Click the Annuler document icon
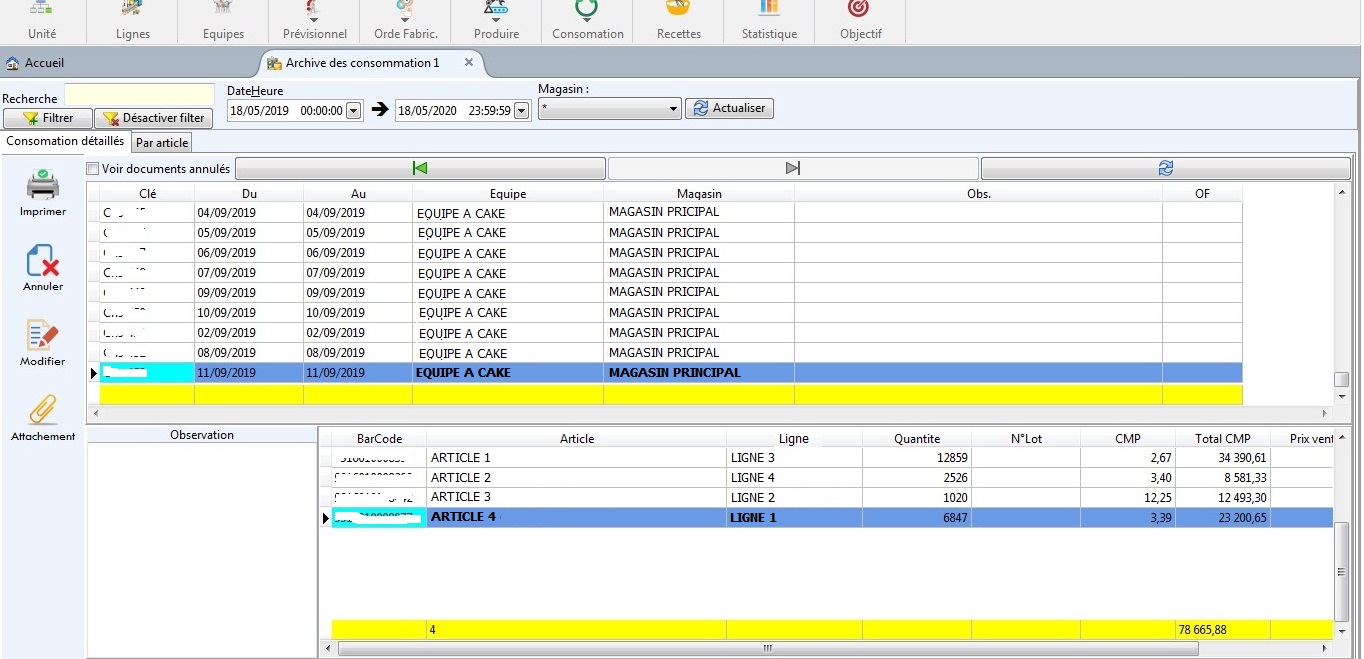The height and width of the screenshot is (659, 1364). coord(42,261)
